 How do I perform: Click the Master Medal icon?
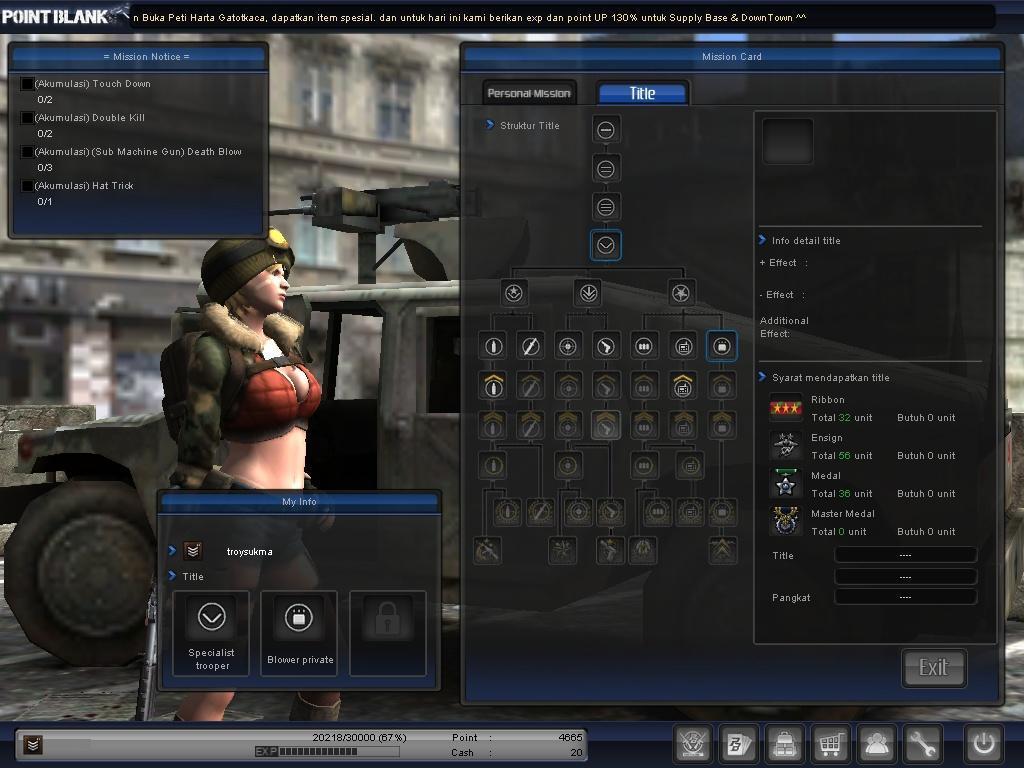coord(785,522)
